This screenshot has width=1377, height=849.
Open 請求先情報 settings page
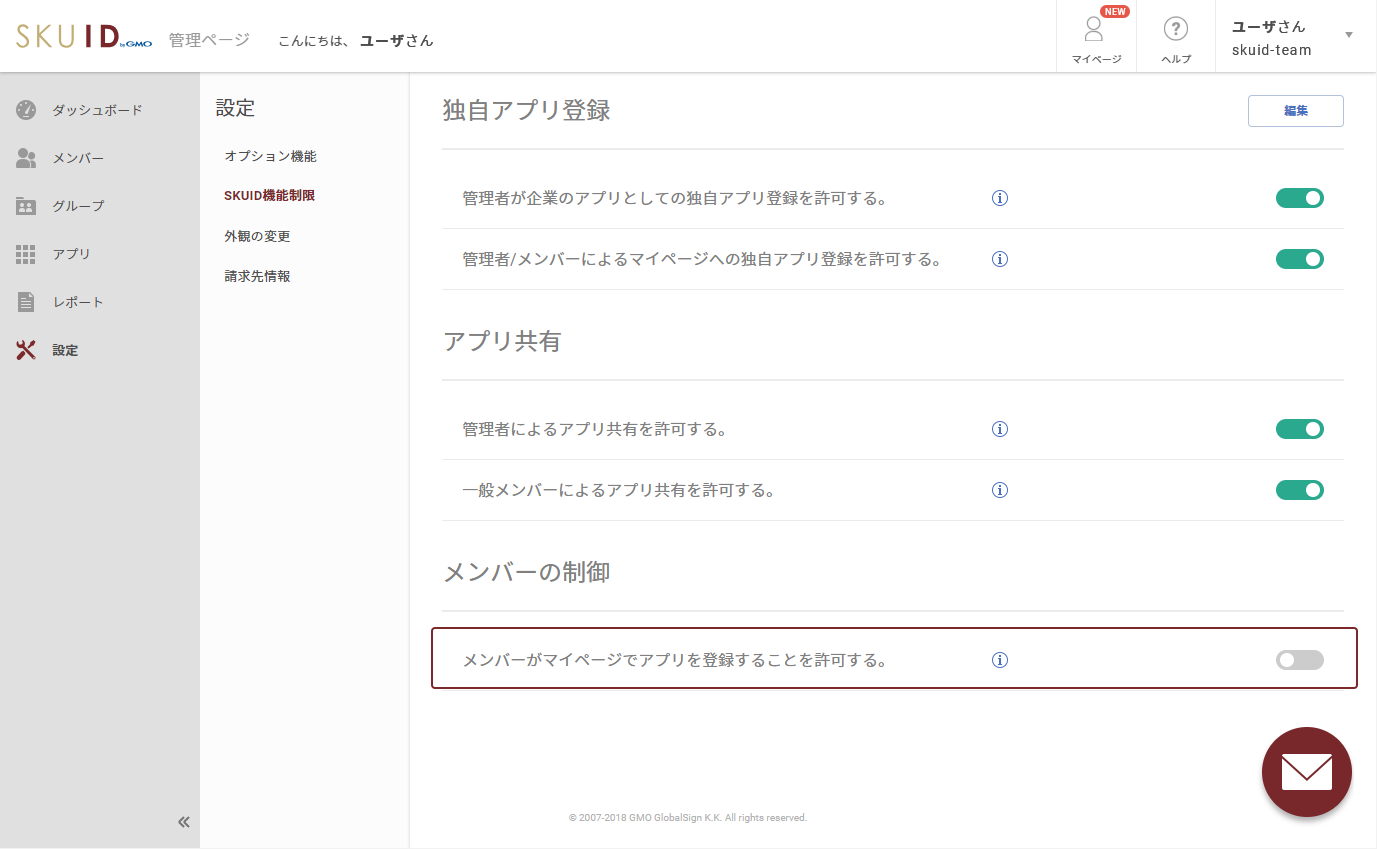257,276
